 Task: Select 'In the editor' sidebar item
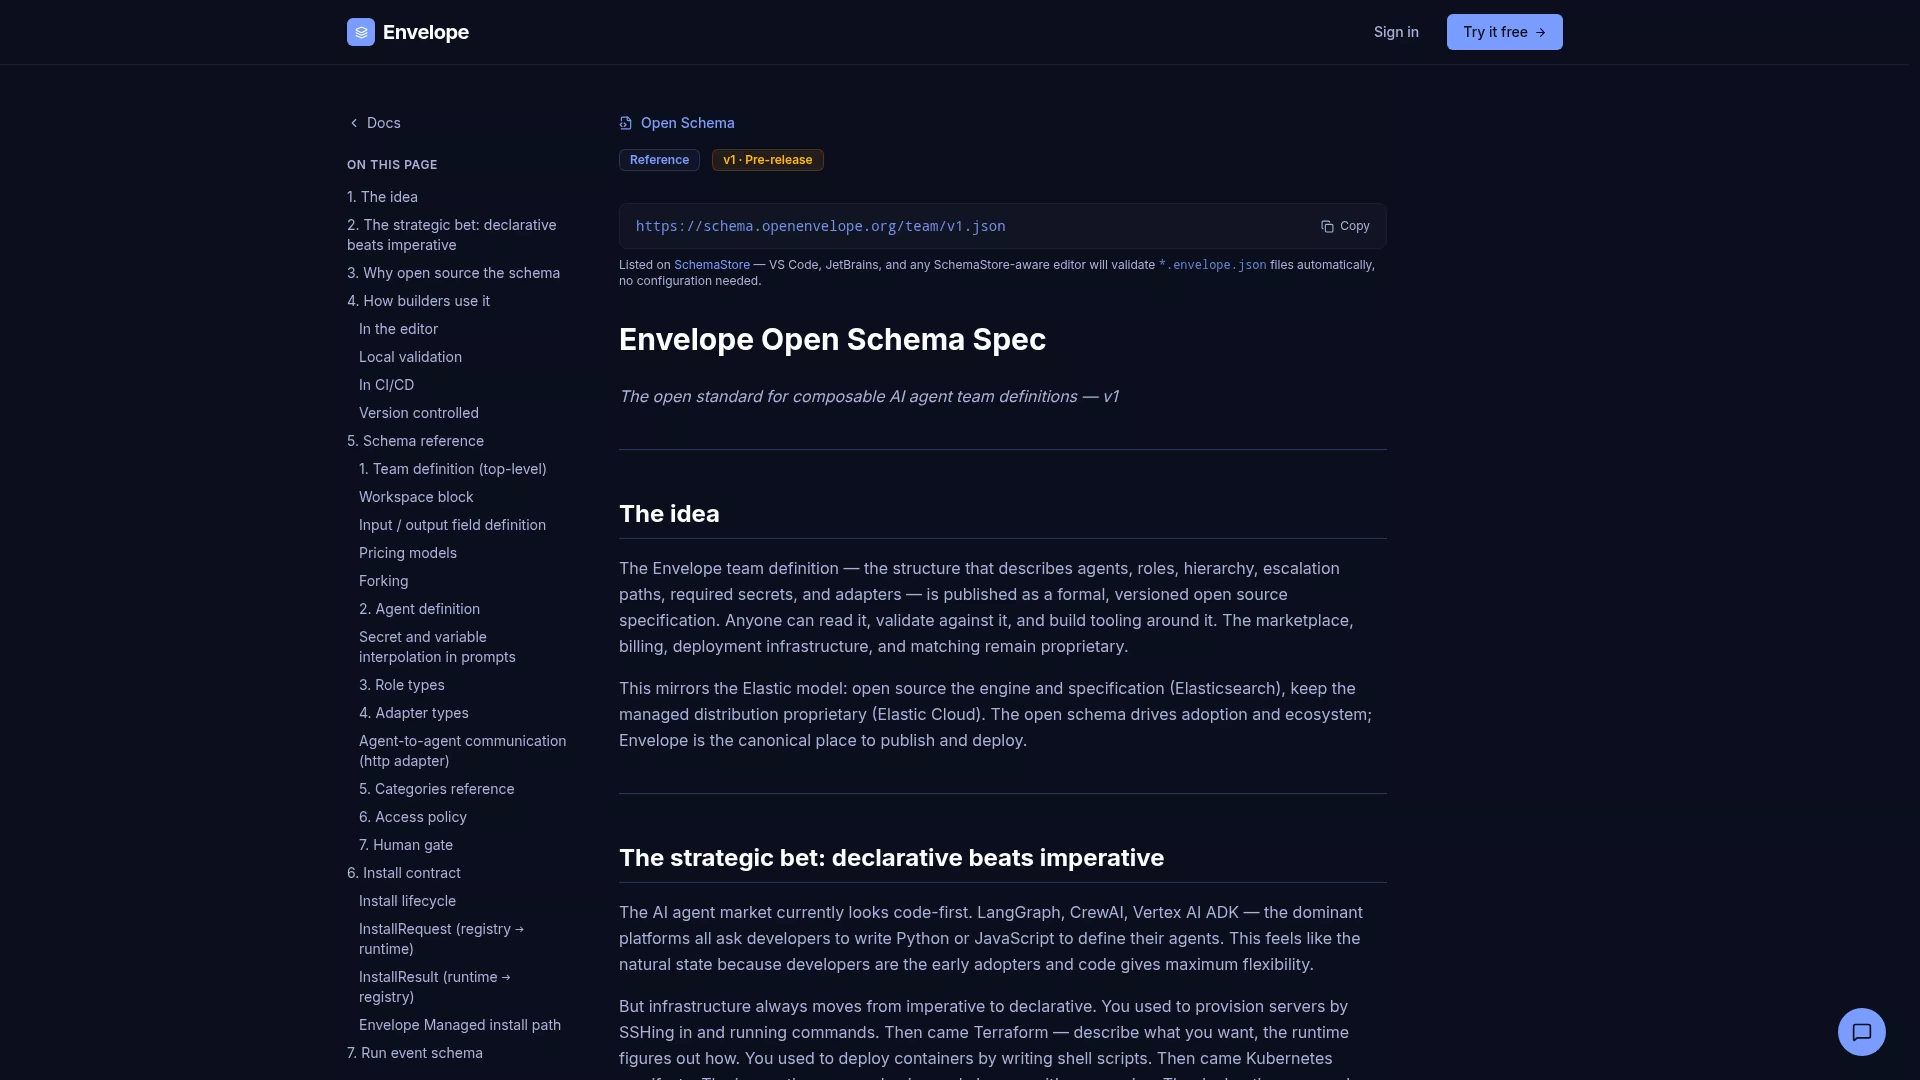(x=399, y=329)
